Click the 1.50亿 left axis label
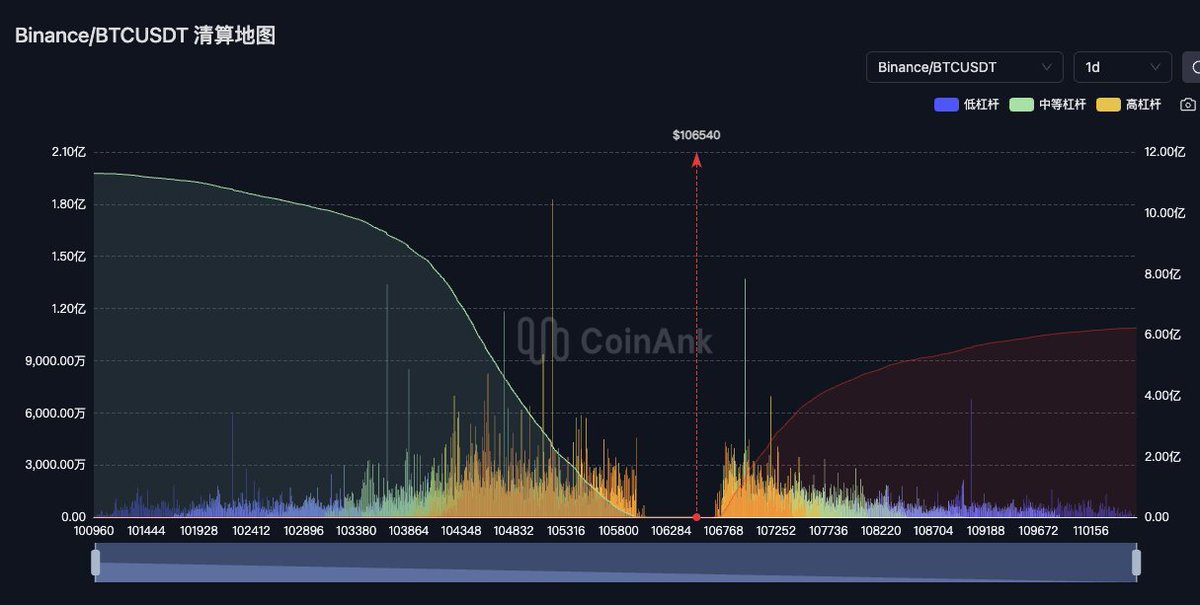Screen dimensions: 1200x605 [69, 256]
